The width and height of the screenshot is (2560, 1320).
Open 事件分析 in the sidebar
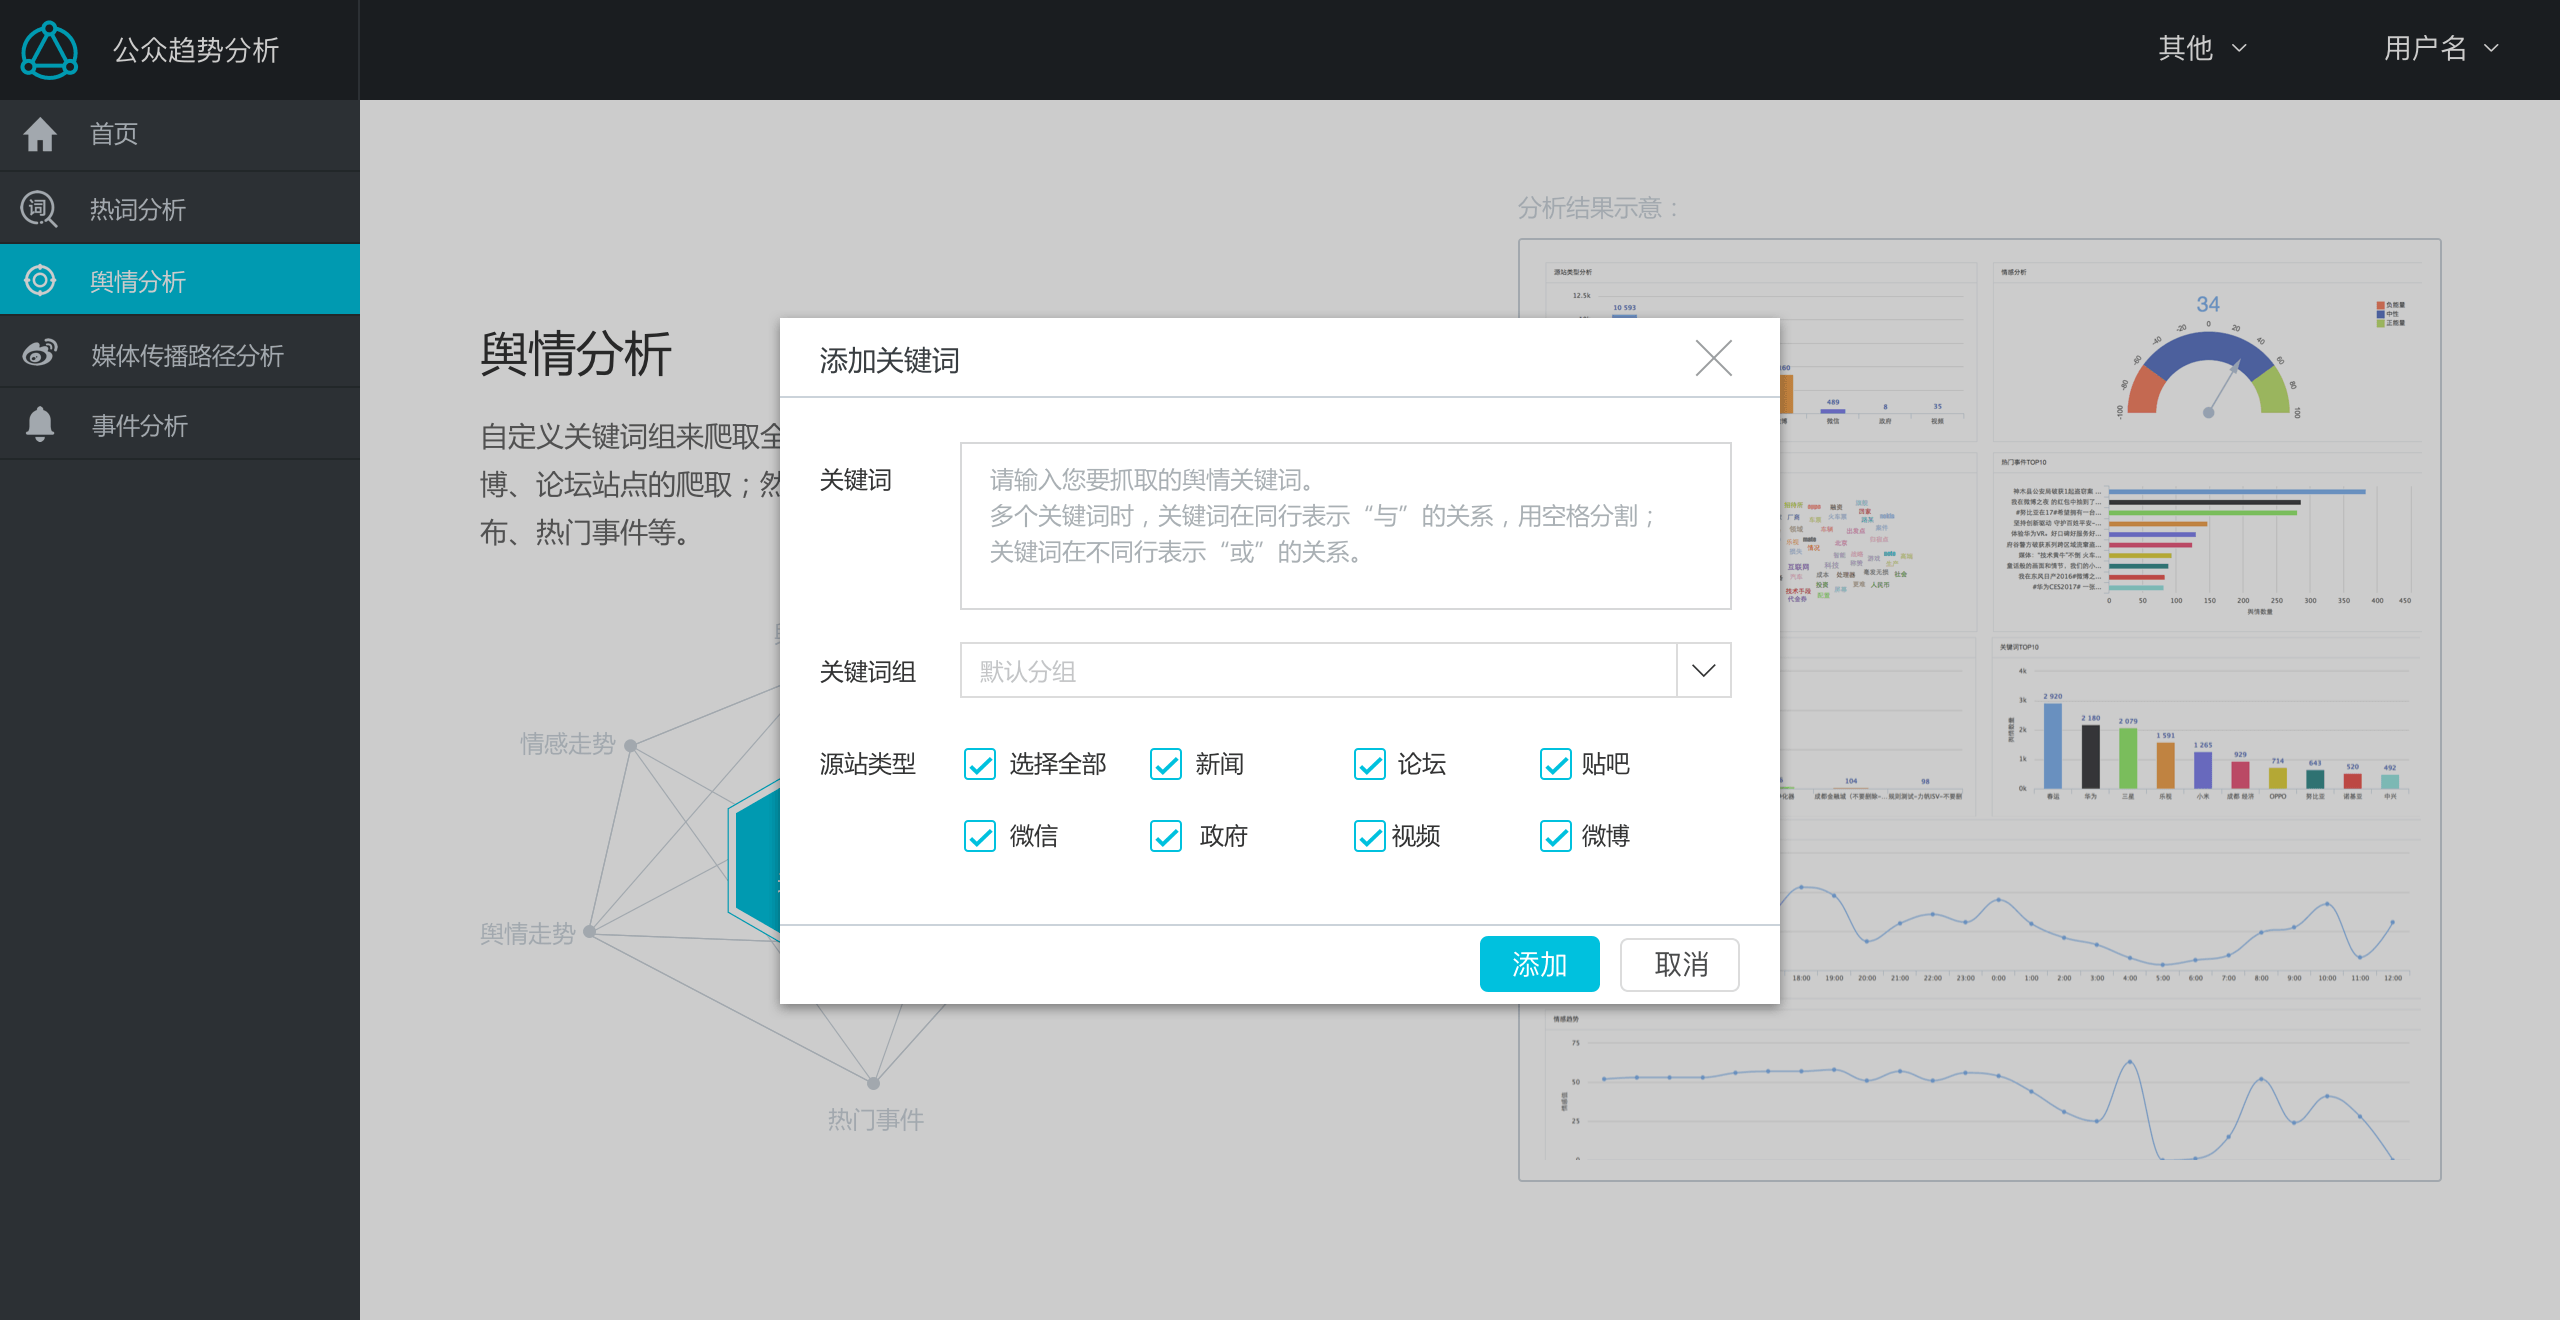click(140, 425)
